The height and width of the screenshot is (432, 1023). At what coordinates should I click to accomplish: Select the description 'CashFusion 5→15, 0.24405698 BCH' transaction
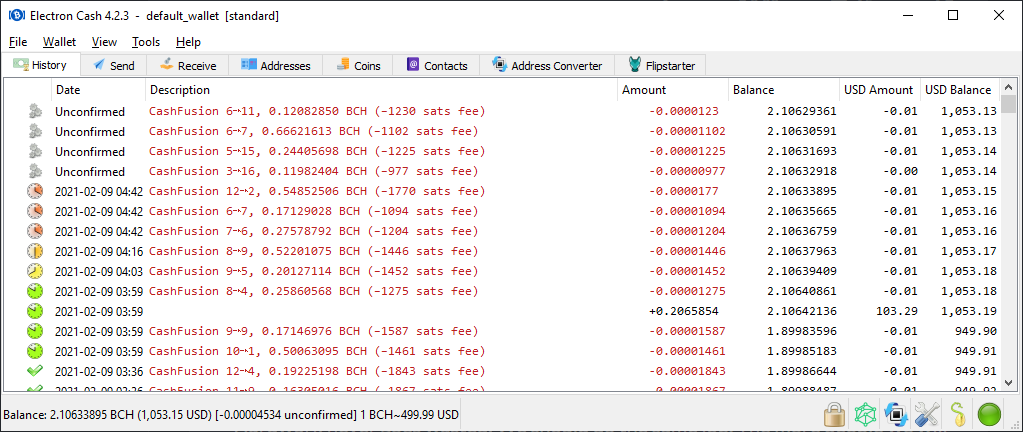coord(316,151)
